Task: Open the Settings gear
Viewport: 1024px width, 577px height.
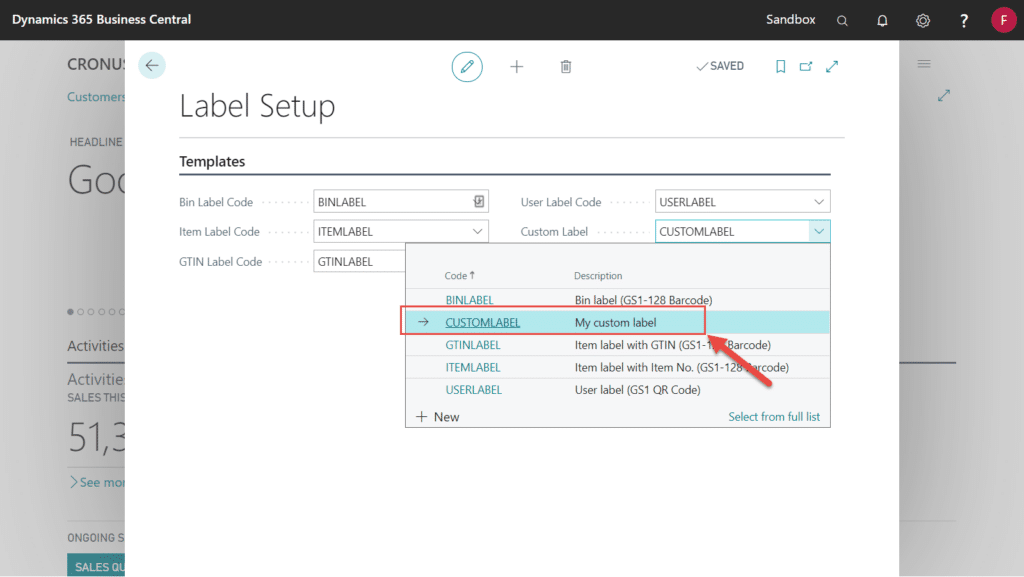Action: (922, 19)
